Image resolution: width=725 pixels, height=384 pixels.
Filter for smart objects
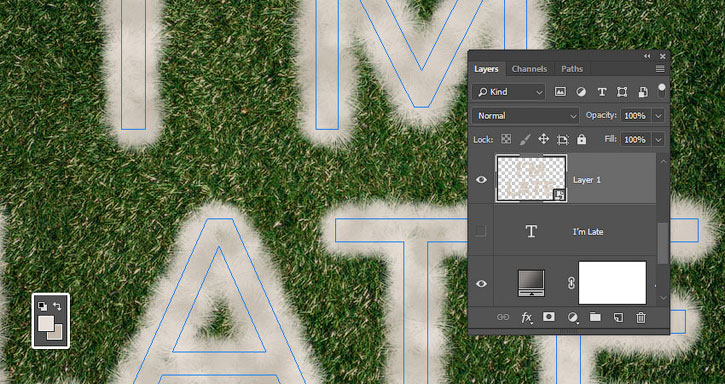click(x=643, y=92)
